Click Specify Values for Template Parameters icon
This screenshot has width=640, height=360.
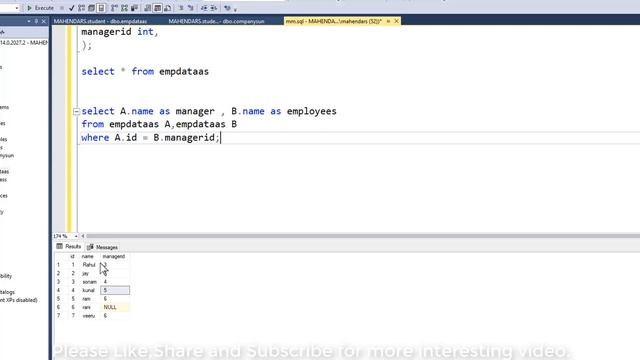point(227,8)
